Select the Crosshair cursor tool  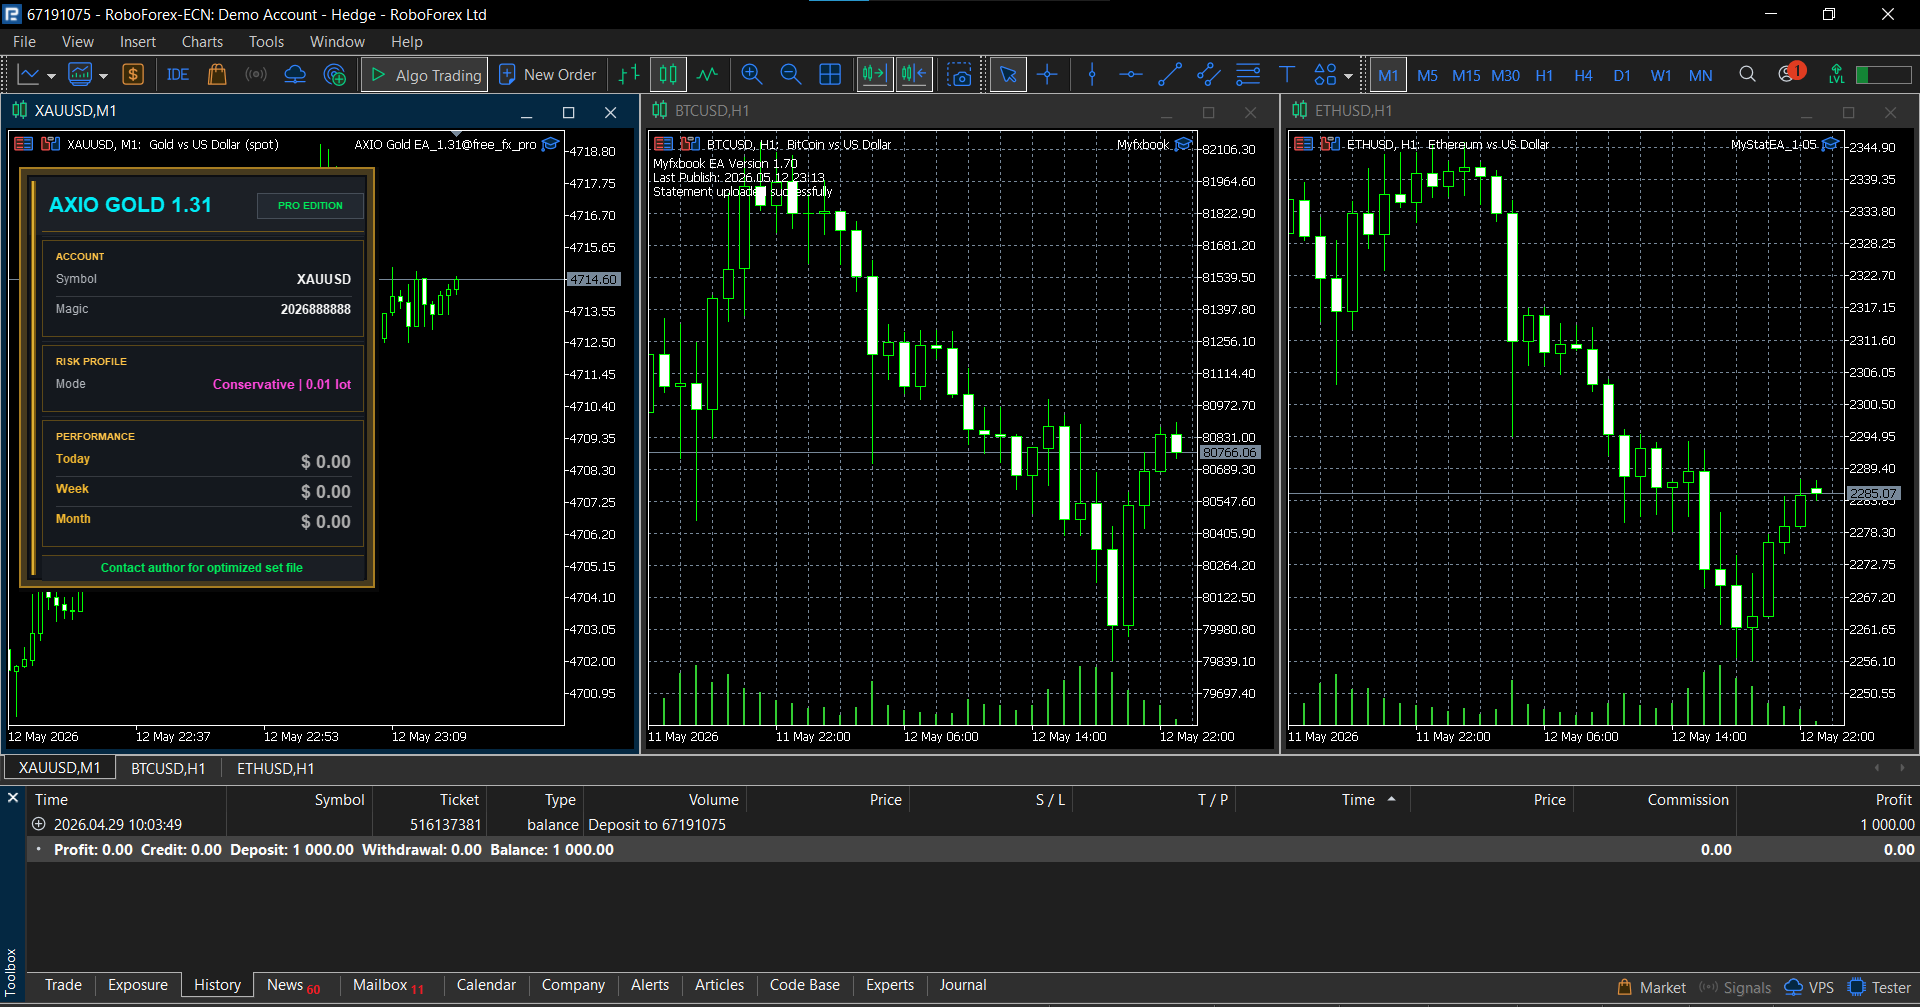(x=1047, y=75)
